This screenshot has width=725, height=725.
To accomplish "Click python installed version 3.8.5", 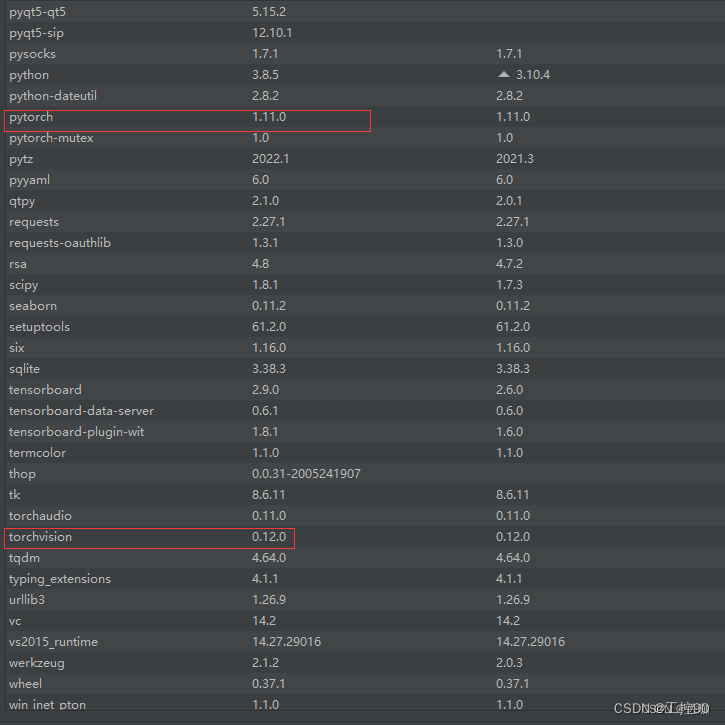I will [x=265, y=74].
